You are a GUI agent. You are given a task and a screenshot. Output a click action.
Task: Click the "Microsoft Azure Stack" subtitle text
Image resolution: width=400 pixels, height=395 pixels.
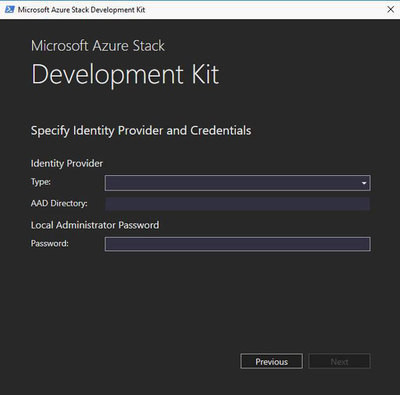tap(98, 46)
